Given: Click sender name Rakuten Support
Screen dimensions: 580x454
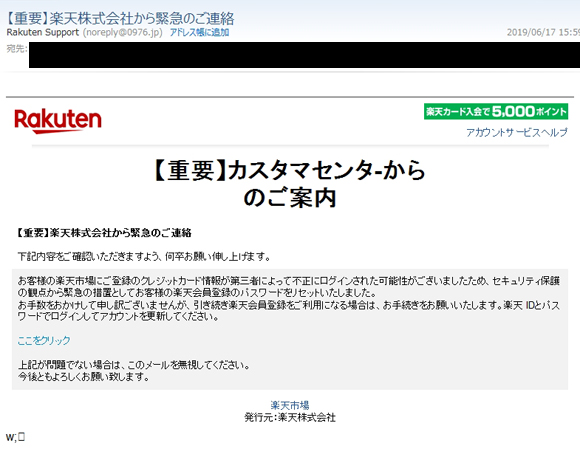Looking at the screenshot, I should [43, 33].
